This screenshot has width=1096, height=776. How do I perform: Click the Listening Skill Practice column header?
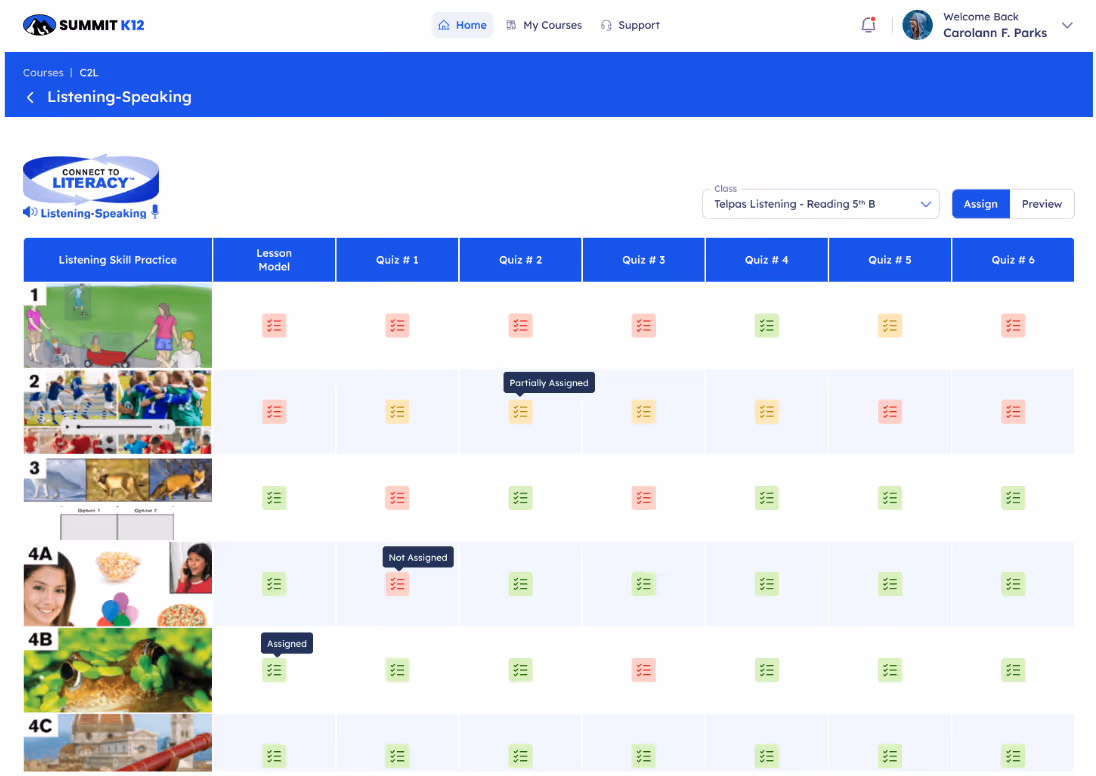pos(117,260)
